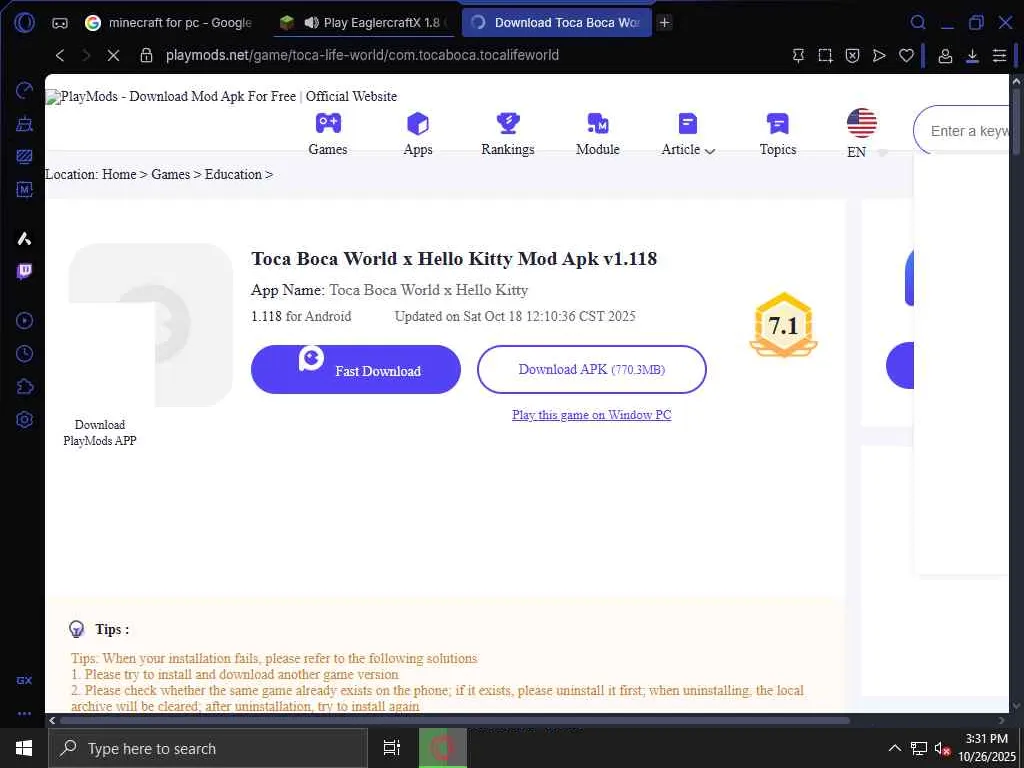Open the EN language selector
The width and height of the screenshot is (1024, 768).
[861, 133]
